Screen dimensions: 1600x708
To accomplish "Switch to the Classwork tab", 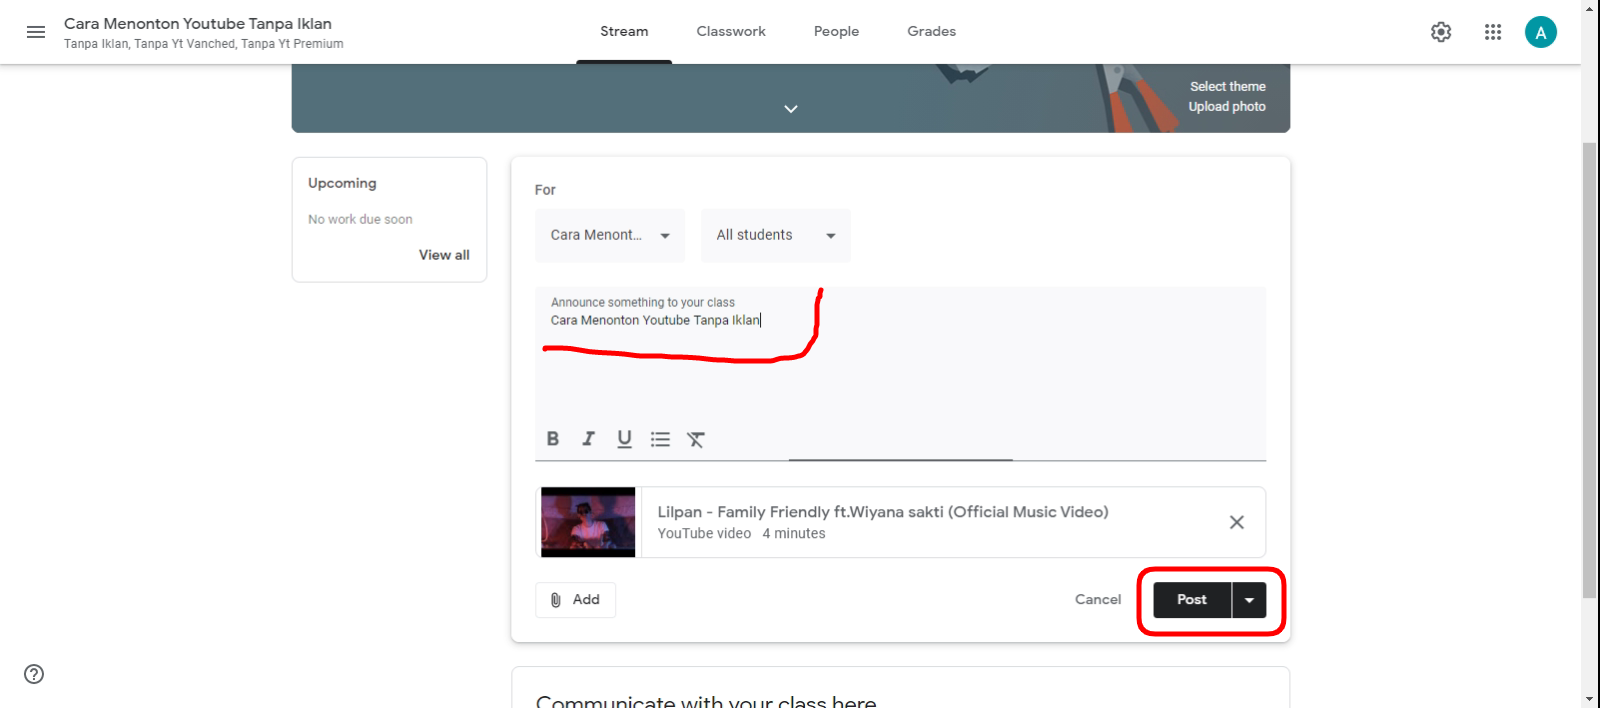I will coord(731,32).
